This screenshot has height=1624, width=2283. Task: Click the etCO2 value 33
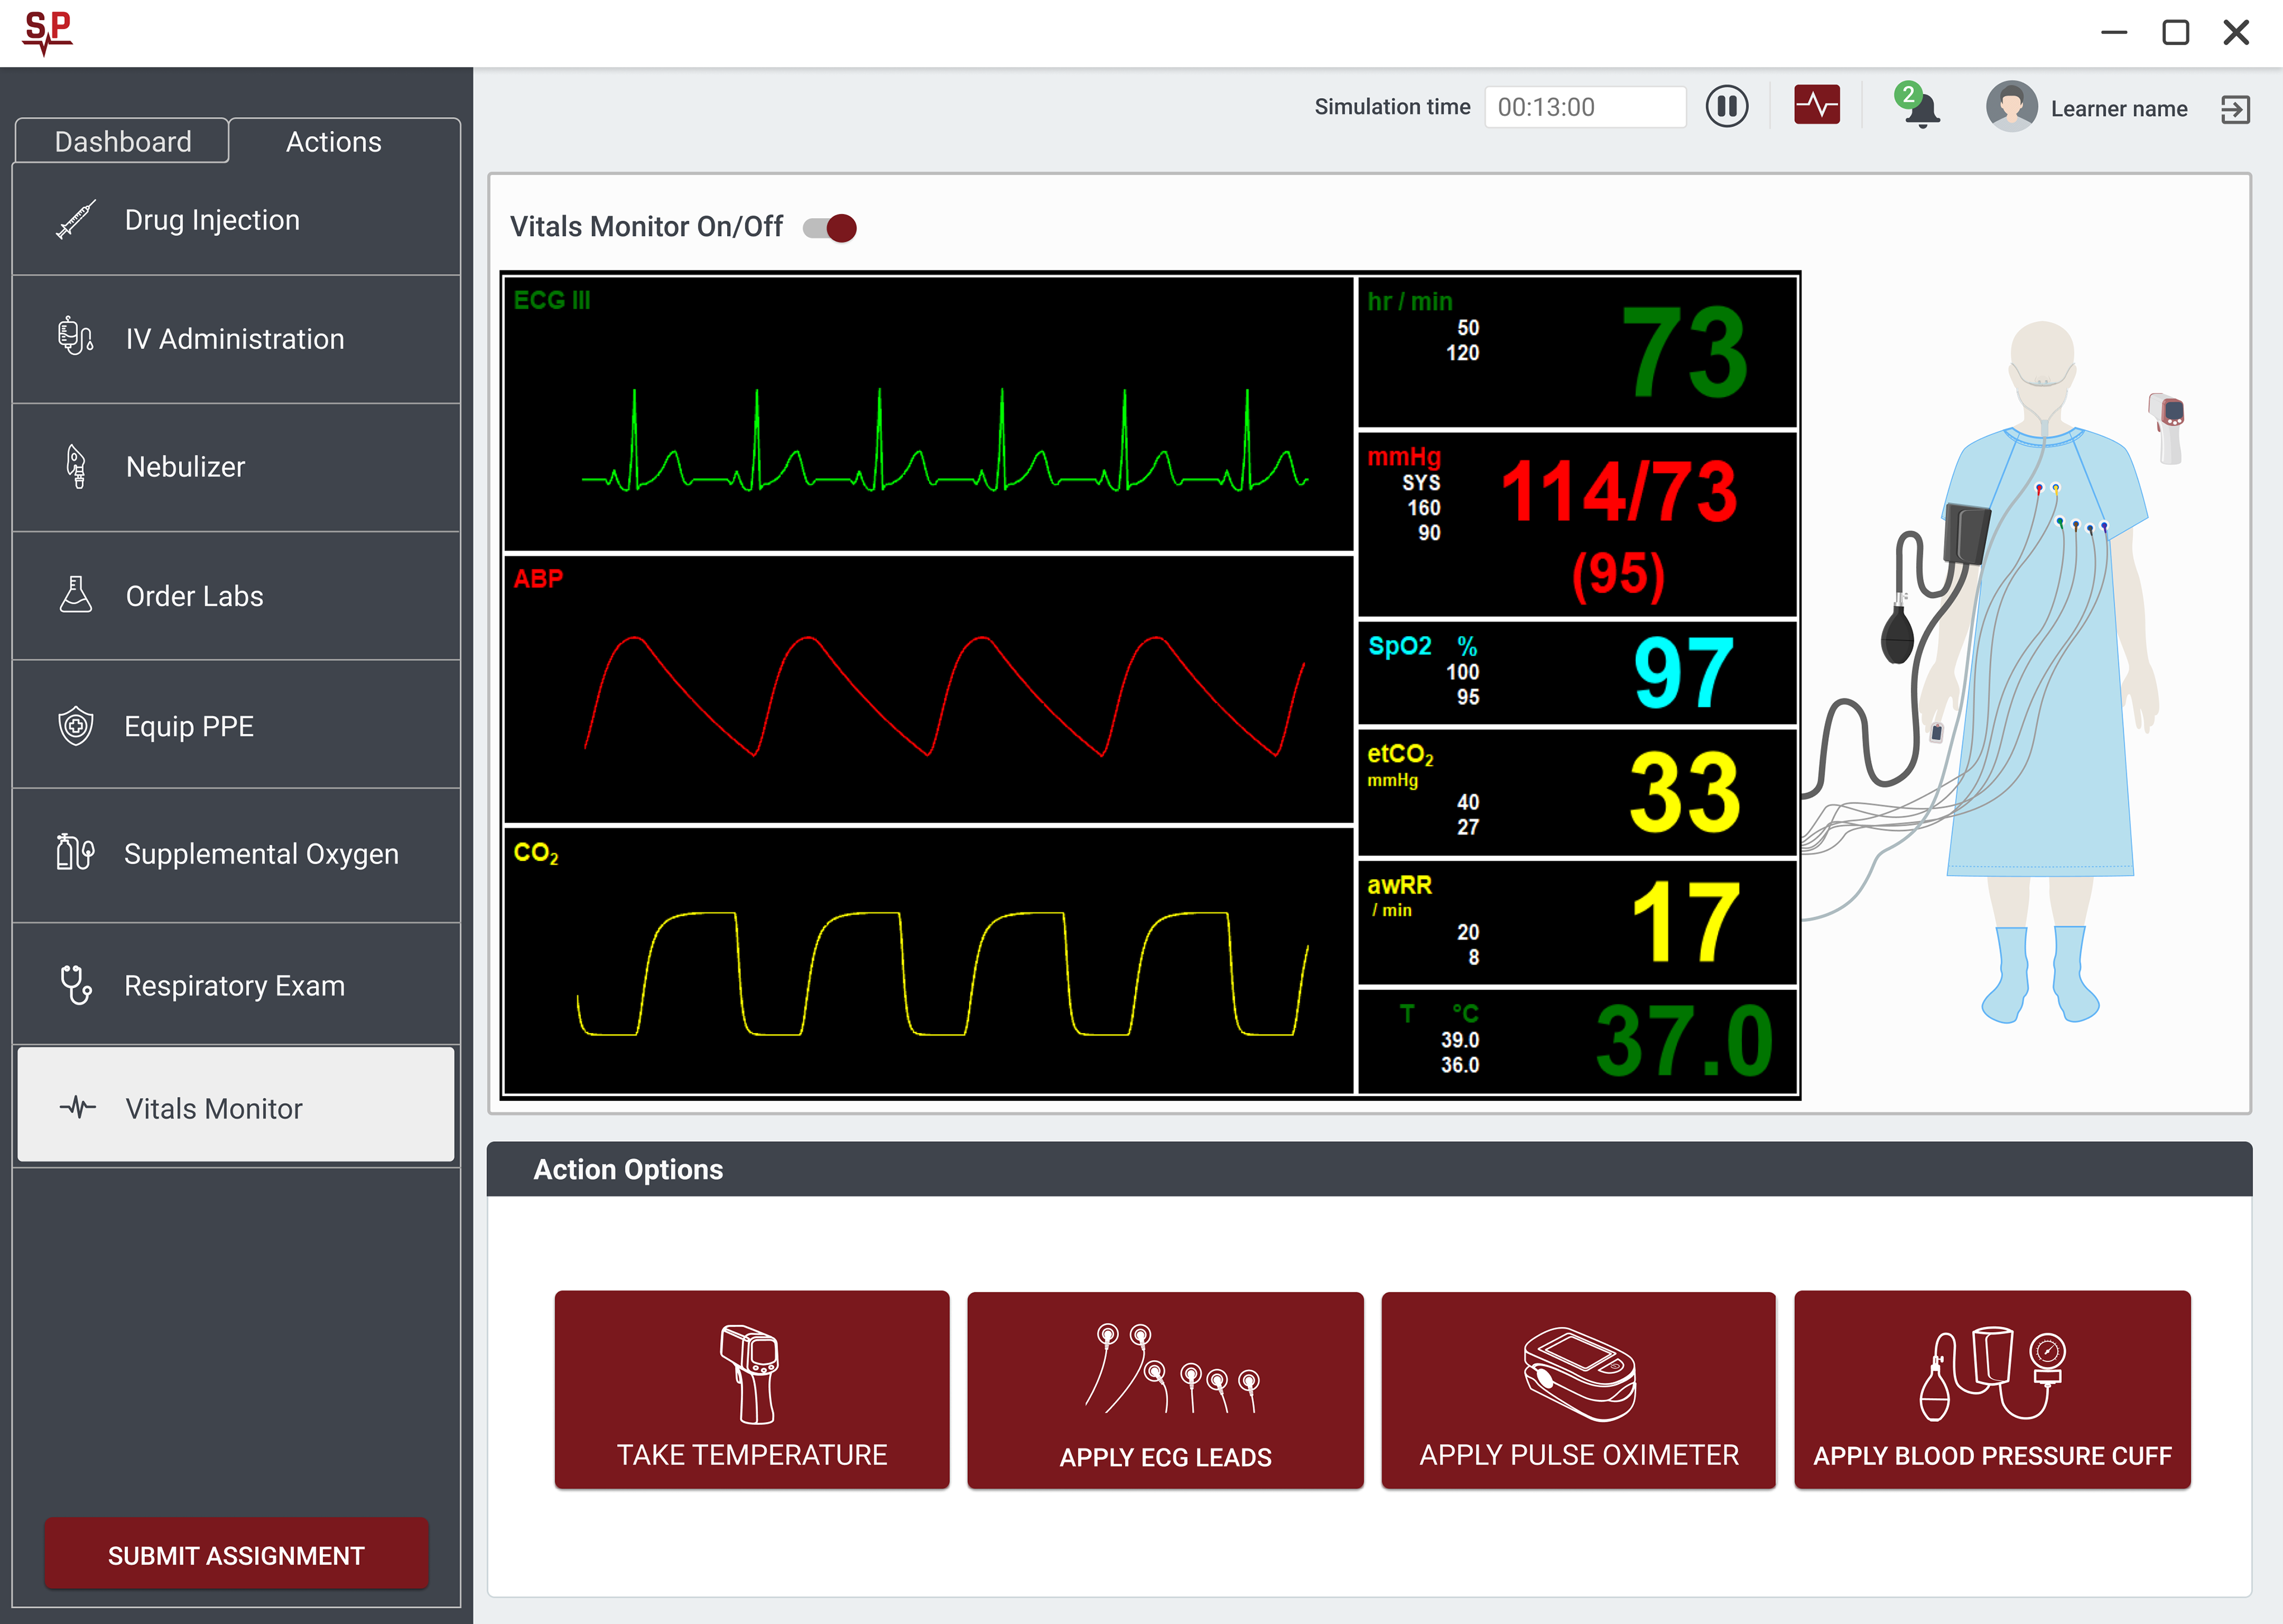click(x=1685, y=793)
